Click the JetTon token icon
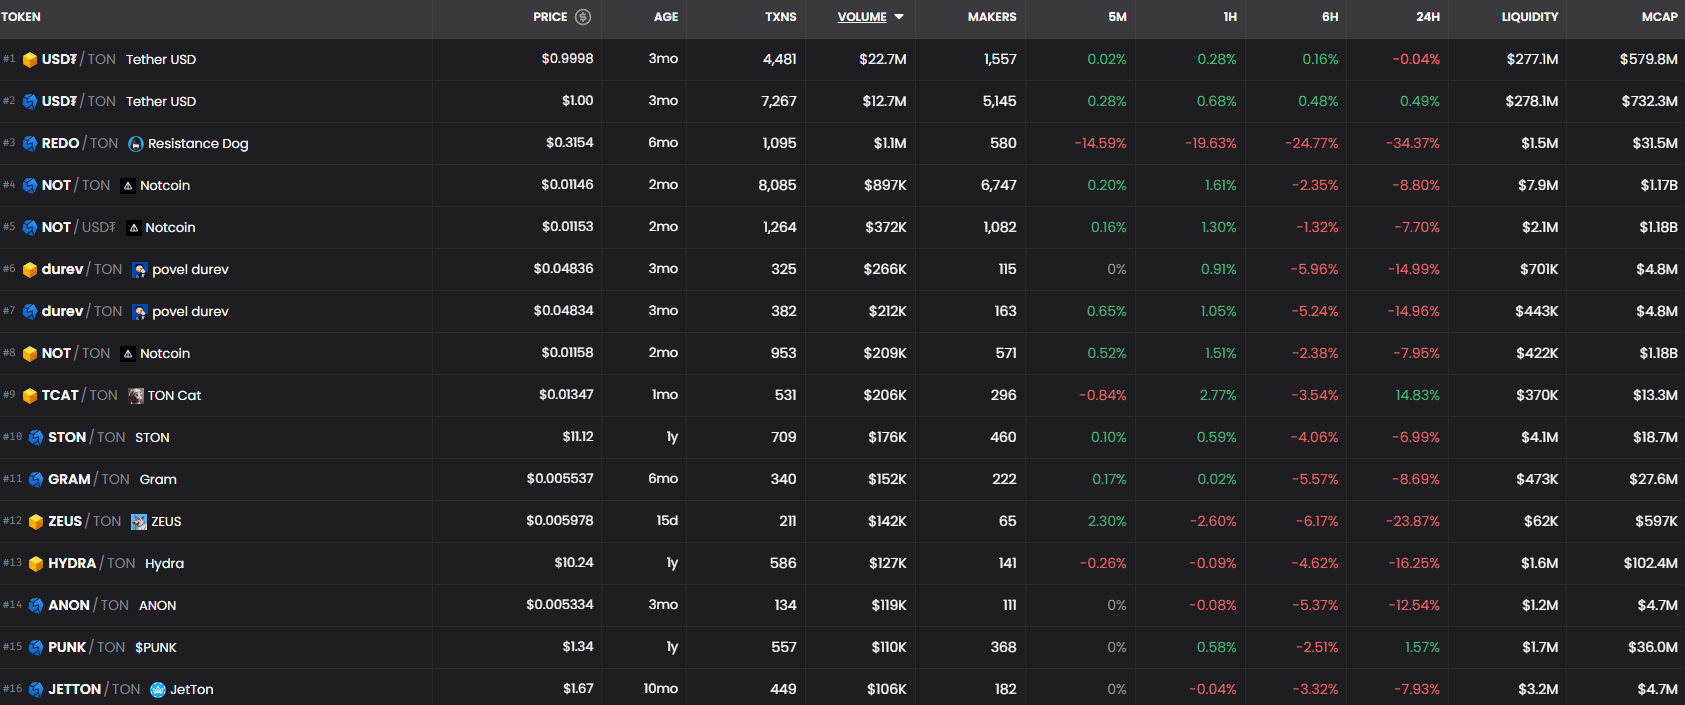Image resolution: width=1685 pixels, height=705 pixels. 158,690
